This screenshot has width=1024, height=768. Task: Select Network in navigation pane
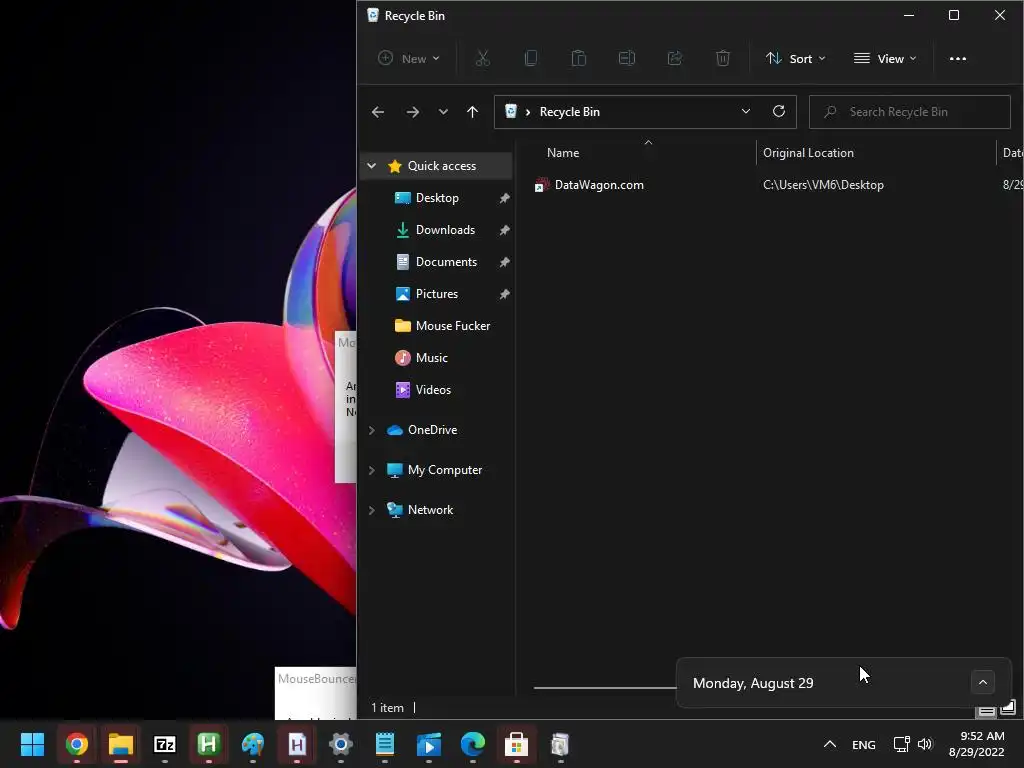click(430, 510)
